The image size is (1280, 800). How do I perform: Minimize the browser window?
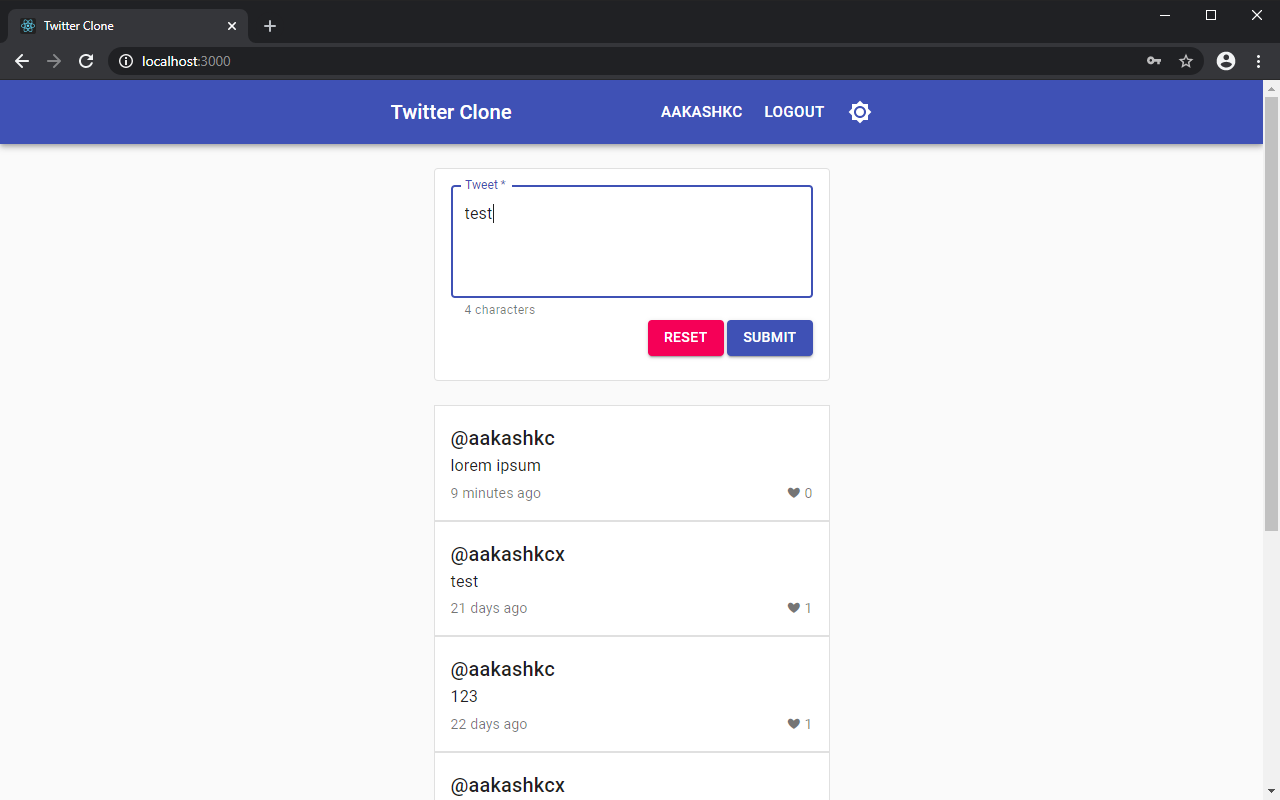pyautogui.click(x=1165, y=15)
